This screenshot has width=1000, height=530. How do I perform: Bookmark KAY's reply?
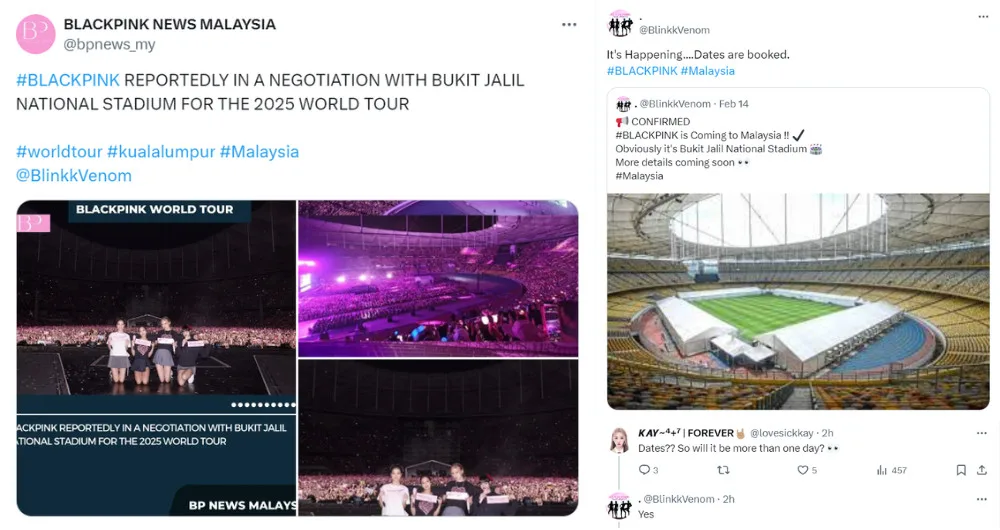[960, 470]
